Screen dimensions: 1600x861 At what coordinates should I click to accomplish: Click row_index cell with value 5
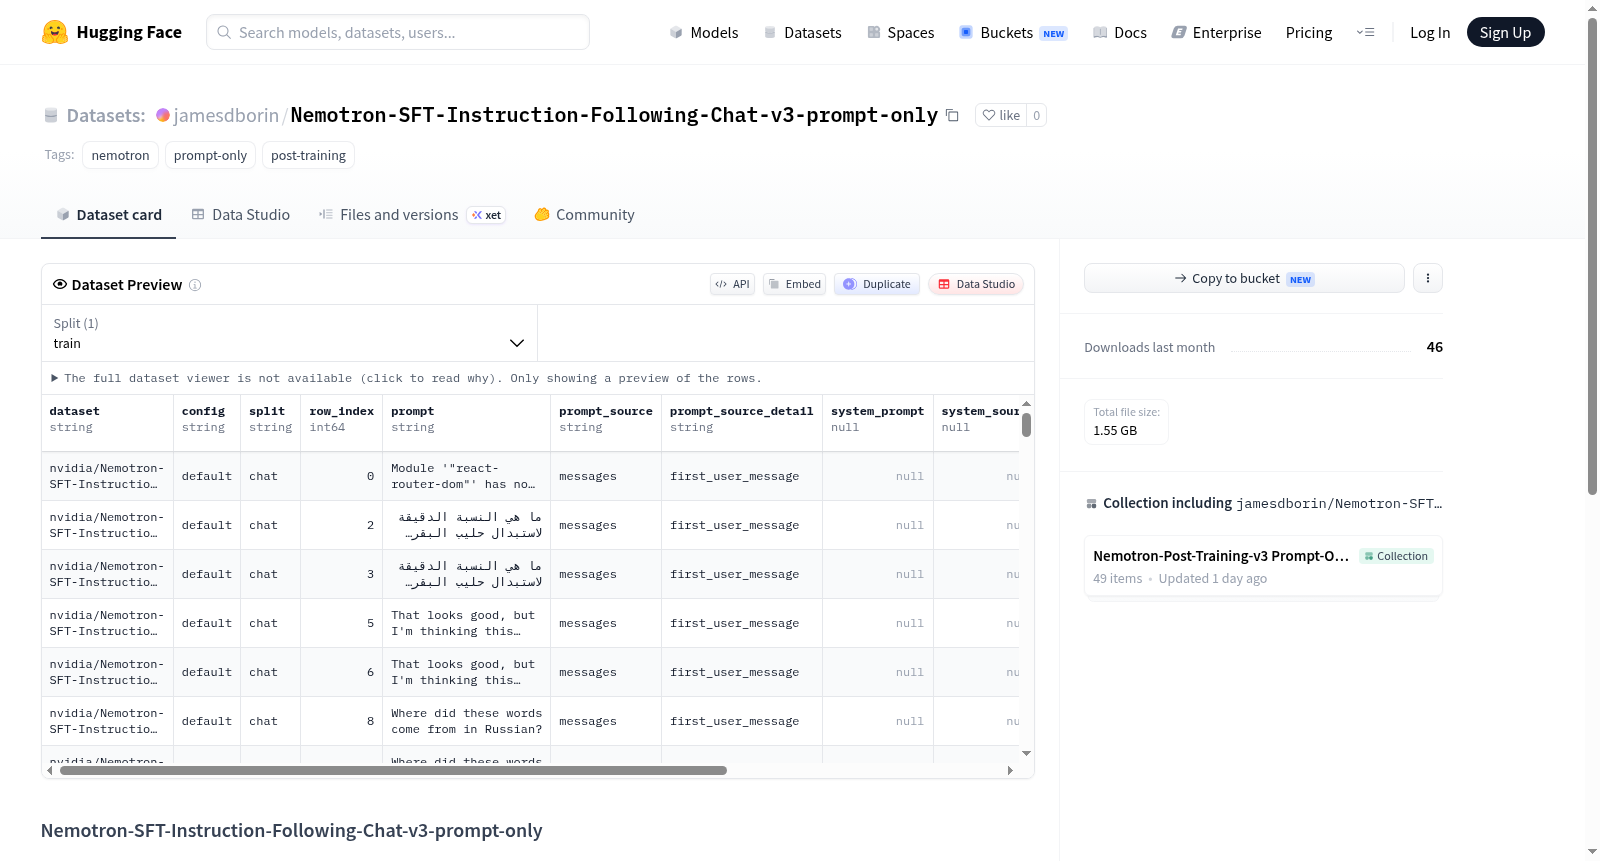(x=341, y=624)
